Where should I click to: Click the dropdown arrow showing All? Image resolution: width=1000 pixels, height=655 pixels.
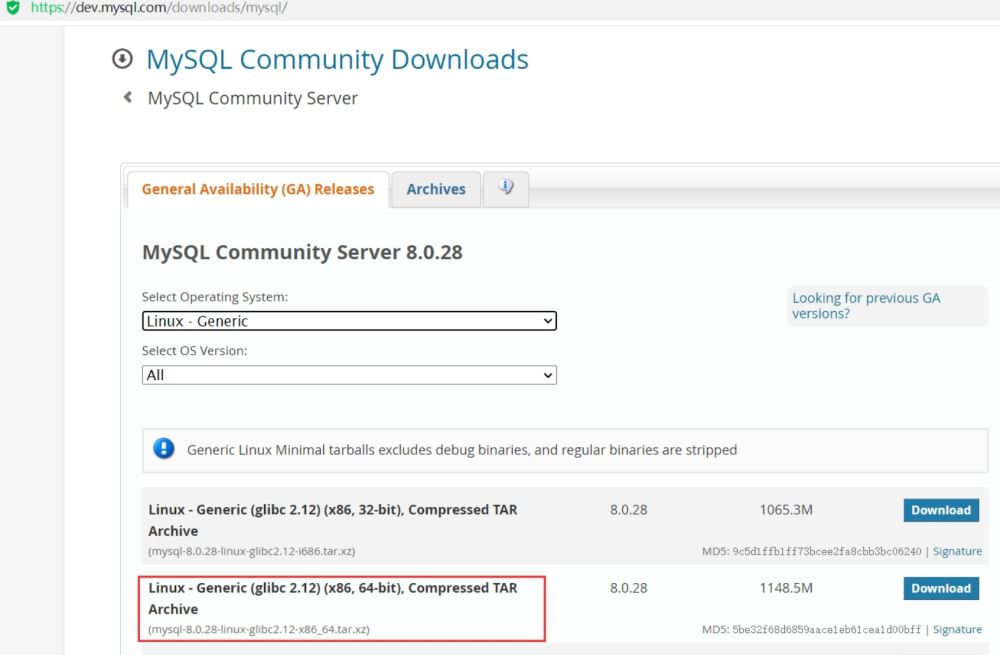(x=548, y=375)
